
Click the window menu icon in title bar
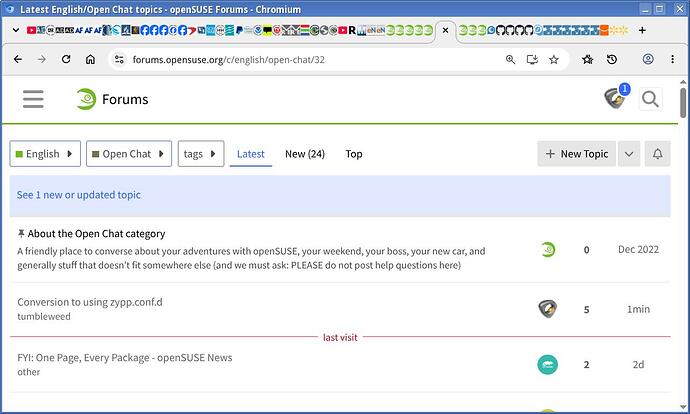click(x=9, y=9)
